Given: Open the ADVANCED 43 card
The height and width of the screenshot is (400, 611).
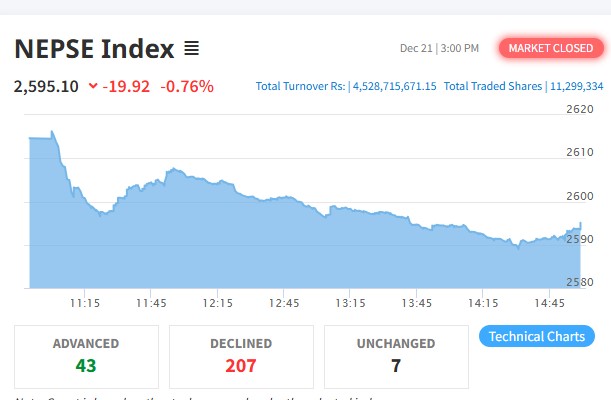Looking at the screenshot, I should point(86,355).
